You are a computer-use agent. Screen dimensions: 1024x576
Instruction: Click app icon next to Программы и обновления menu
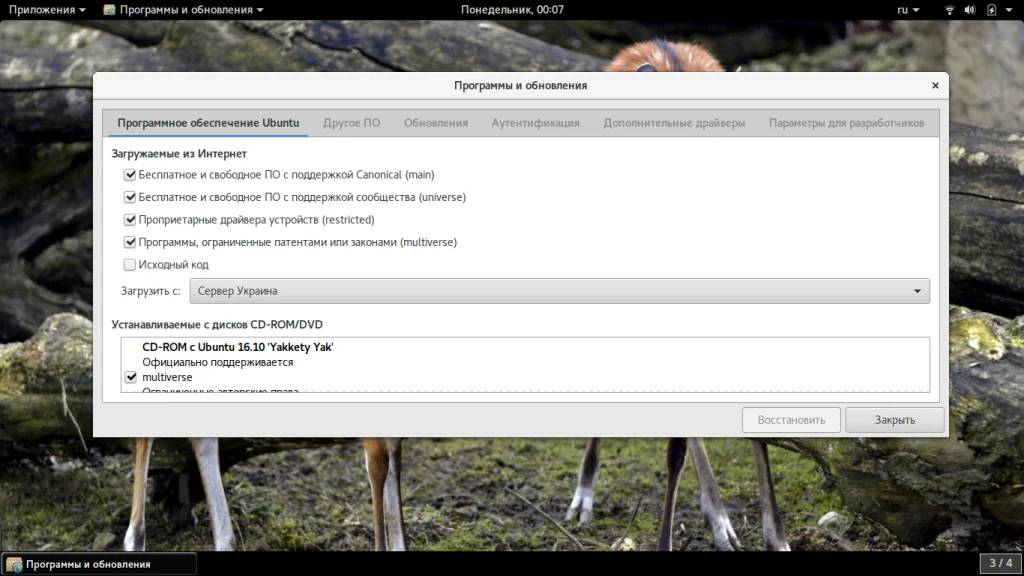(x=109, y=10)
